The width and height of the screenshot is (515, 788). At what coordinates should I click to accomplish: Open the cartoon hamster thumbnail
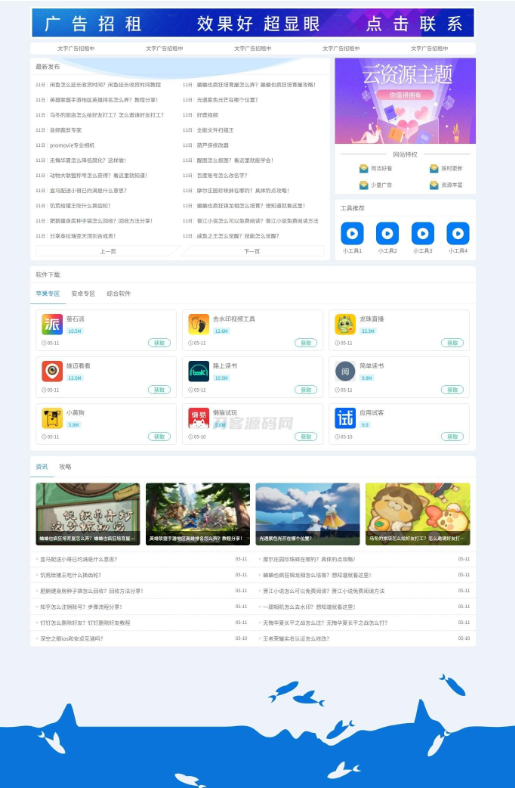tap(418, 514)
